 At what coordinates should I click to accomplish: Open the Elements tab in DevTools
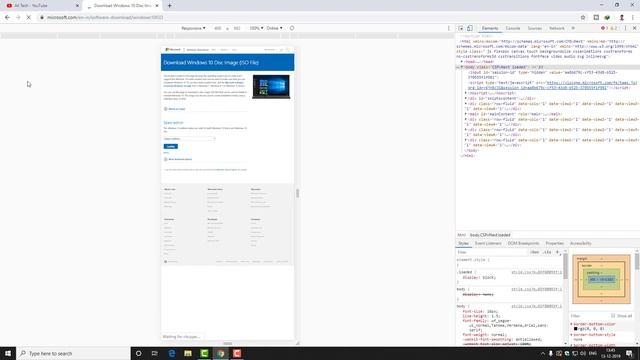pos(490,28)
